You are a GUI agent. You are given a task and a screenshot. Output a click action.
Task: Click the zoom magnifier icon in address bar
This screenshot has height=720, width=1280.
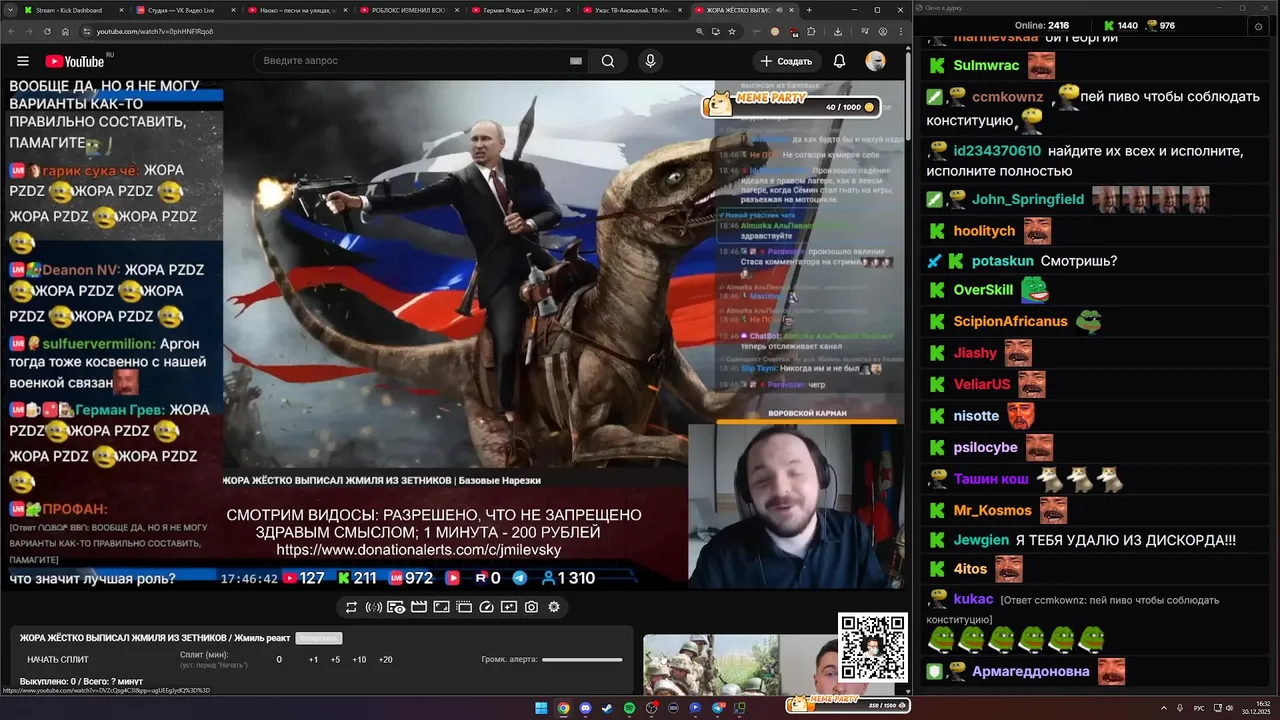[699, 31]
